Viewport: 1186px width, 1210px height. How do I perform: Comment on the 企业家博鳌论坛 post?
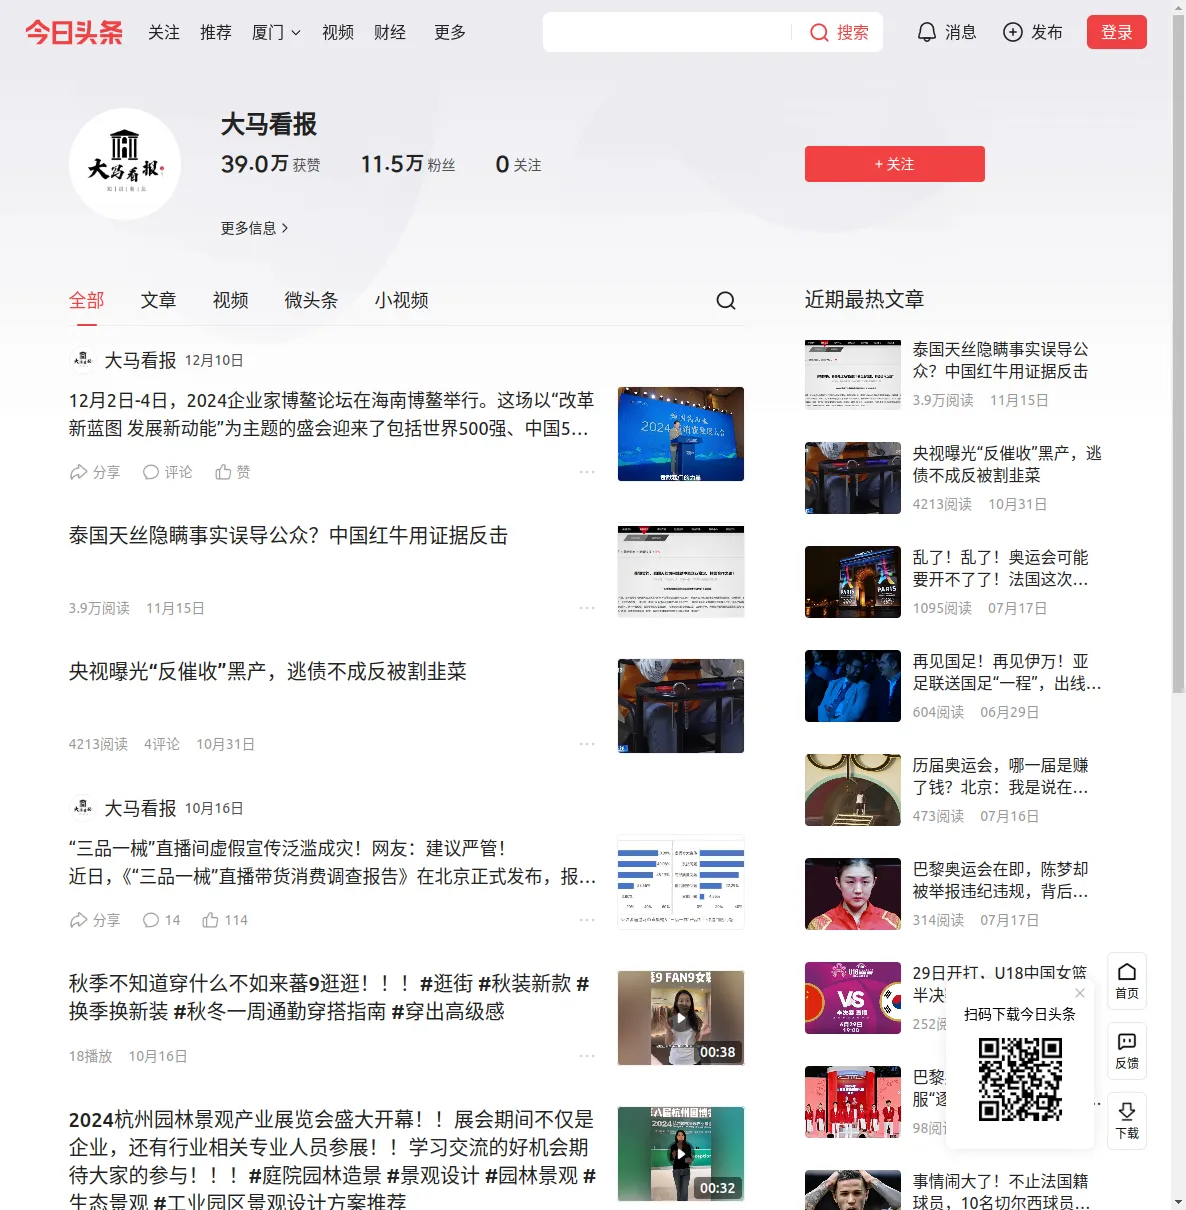point(167,472)
